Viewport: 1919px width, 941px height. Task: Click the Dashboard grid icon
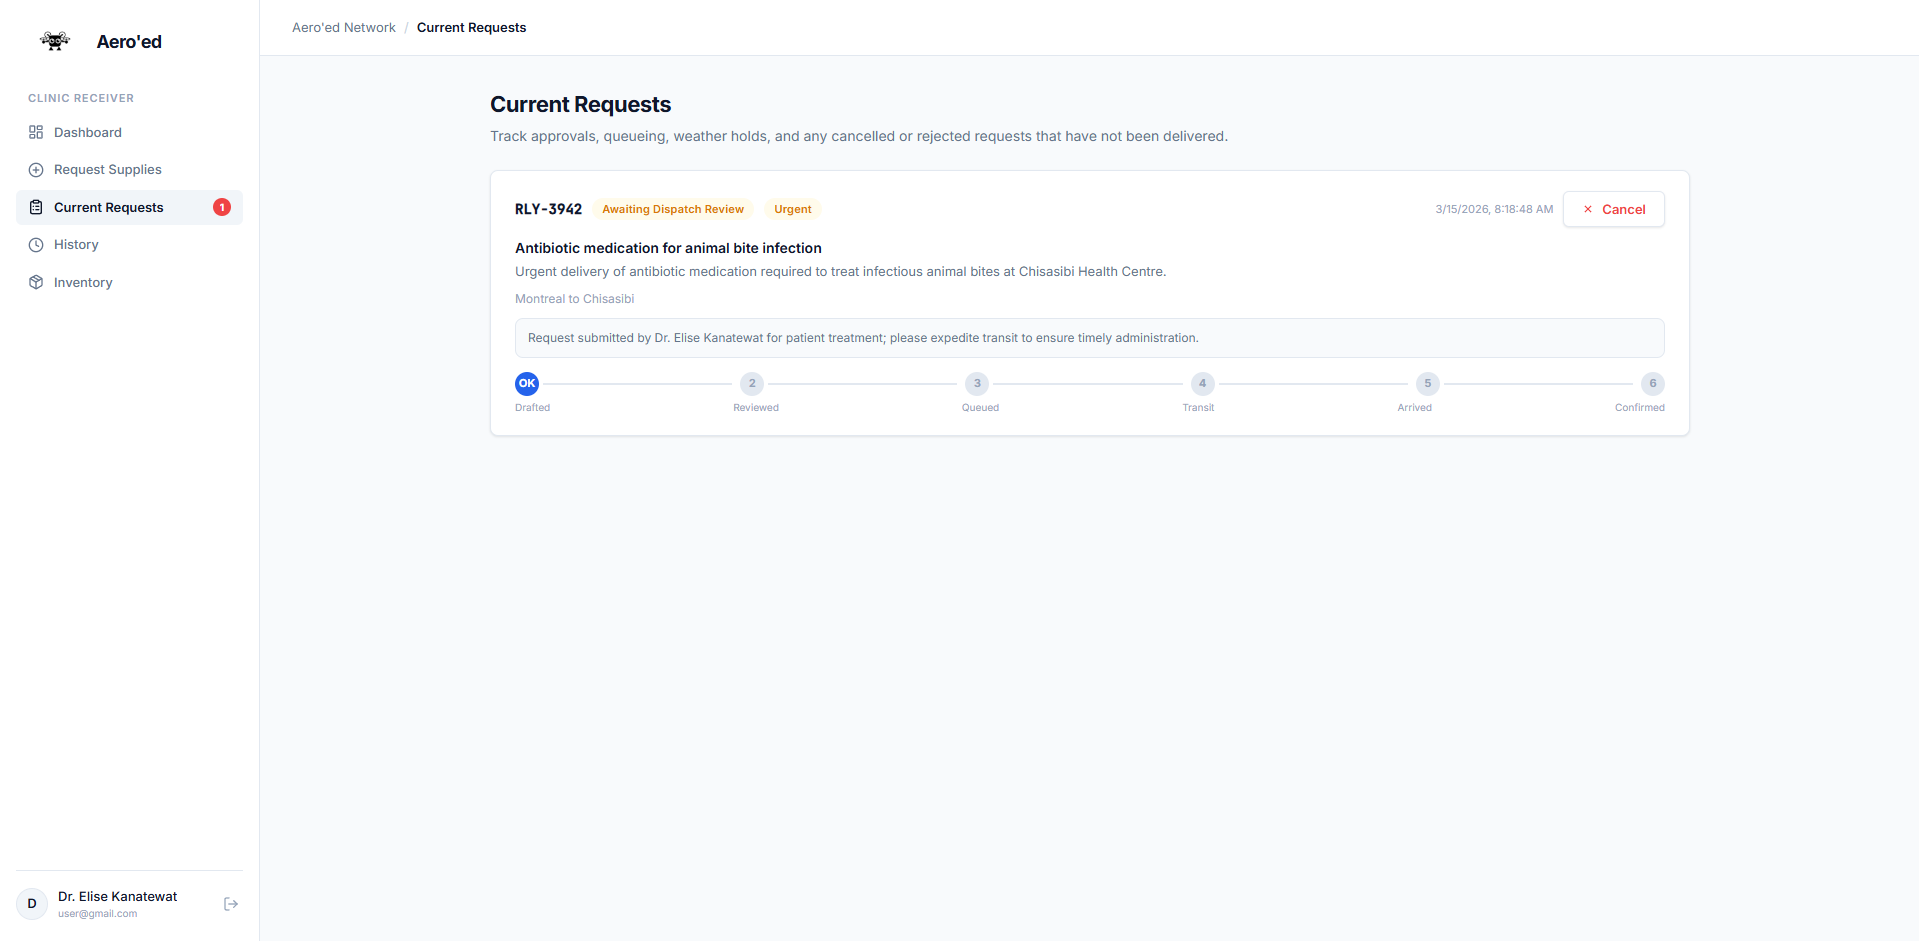click(36, 132)
